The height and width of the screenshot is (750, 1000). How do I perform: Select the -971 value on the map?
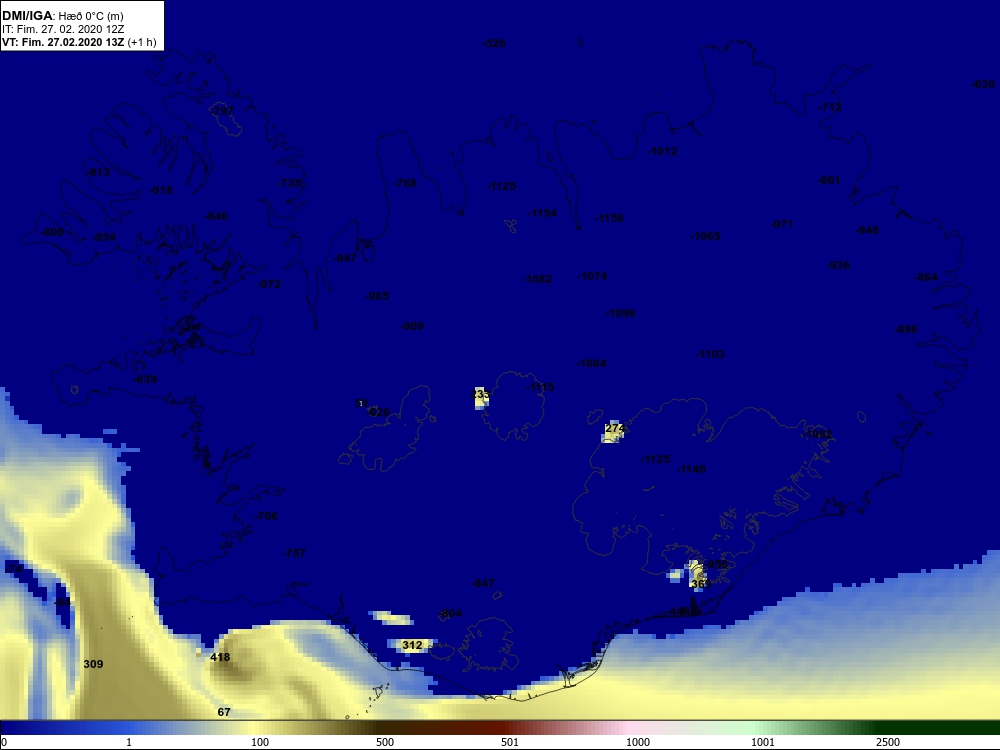(x=782, y=224)
